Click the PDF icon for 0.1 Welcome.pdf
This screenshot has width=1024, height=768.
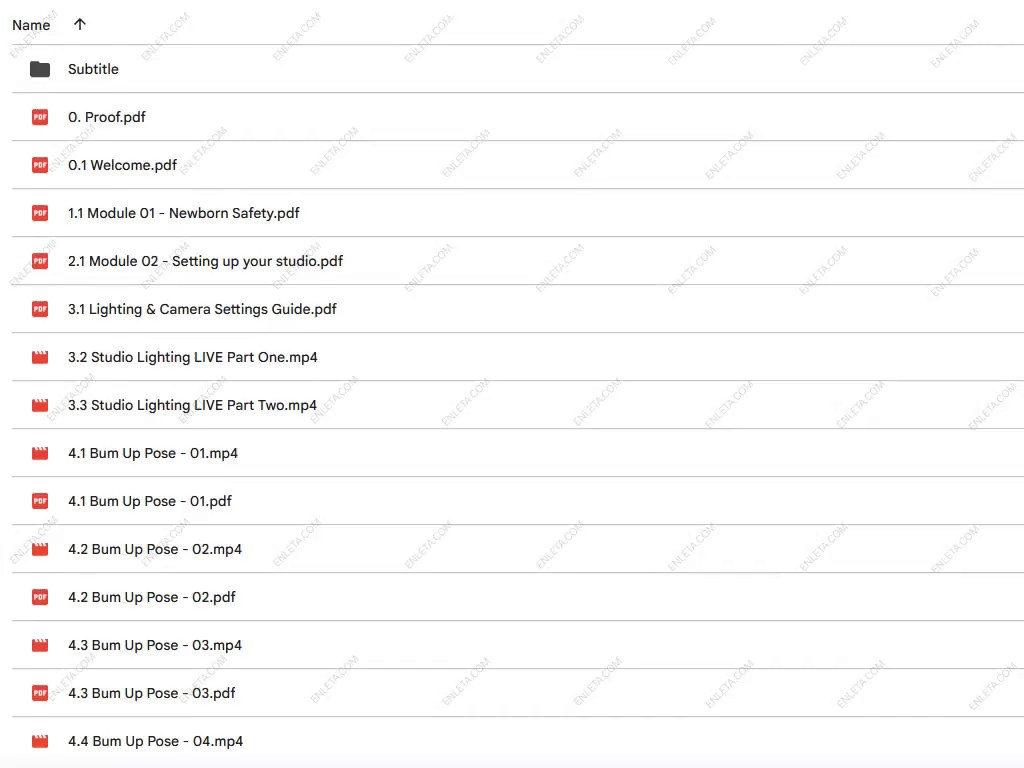40,165
